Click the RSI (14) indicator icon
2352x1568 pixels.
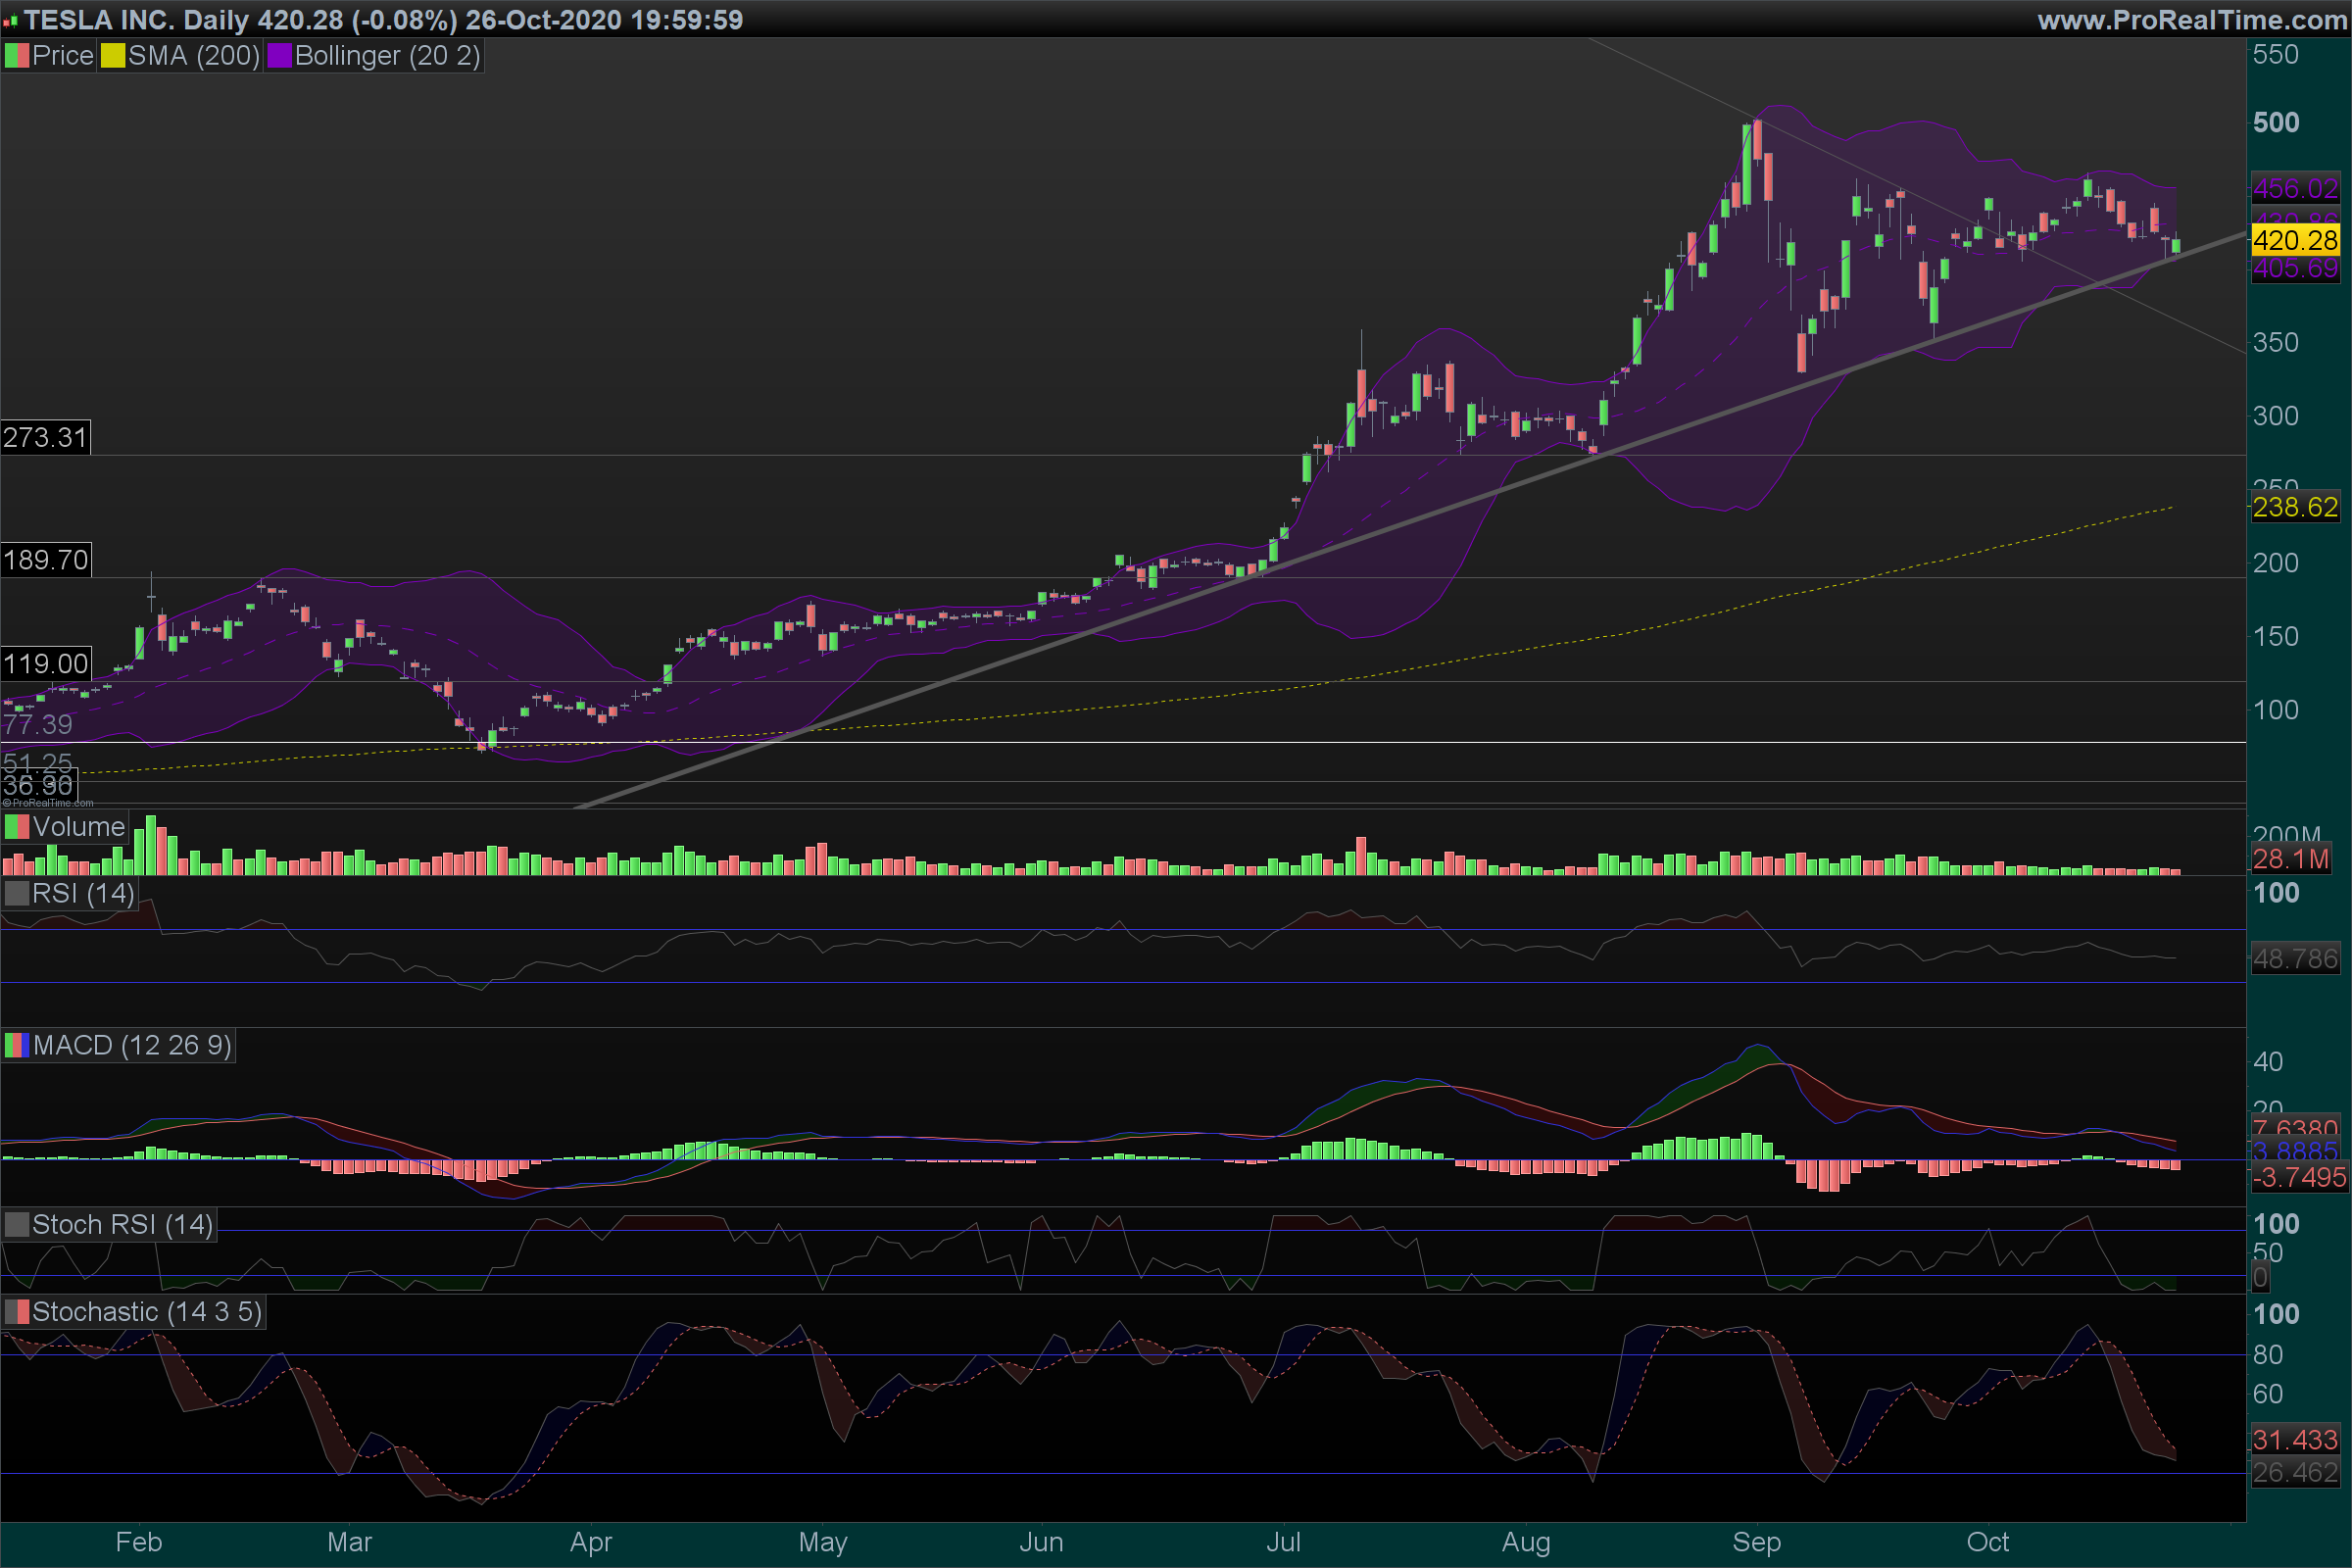coord(17,893)
